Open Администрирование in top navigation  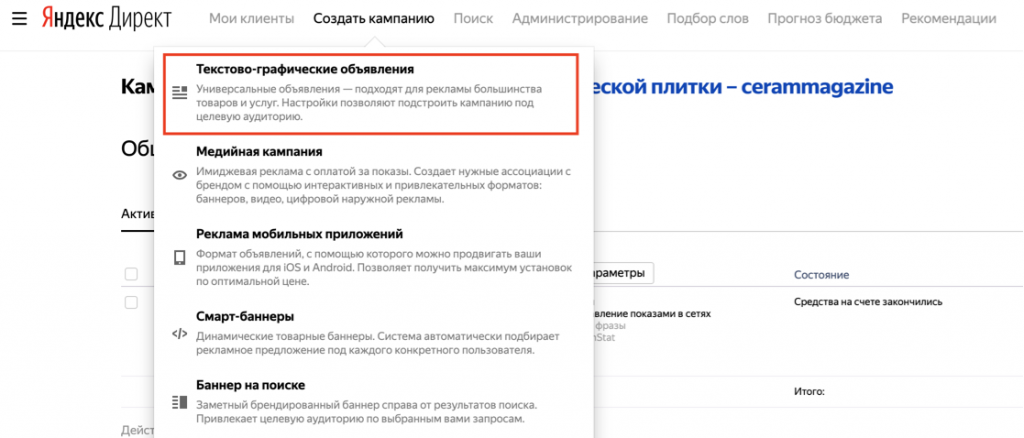pyautogui.click(x=580, y=19)
